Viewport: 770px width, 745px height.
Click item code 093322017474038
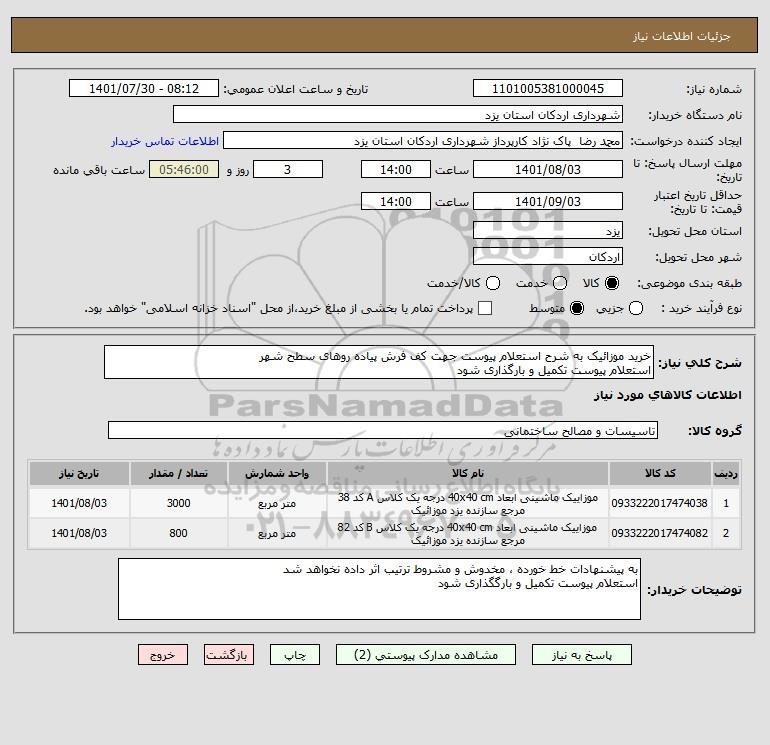point(660,503)
